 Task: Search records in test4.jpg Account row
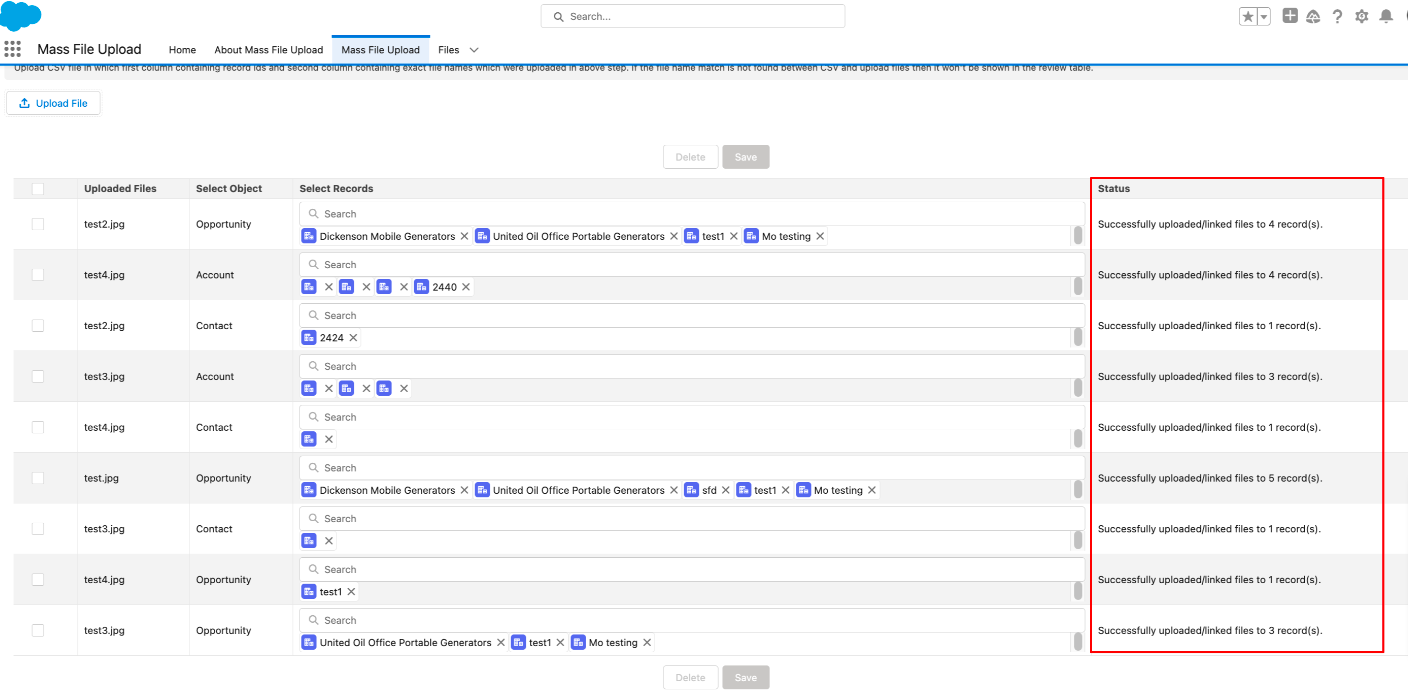[692, 265]
